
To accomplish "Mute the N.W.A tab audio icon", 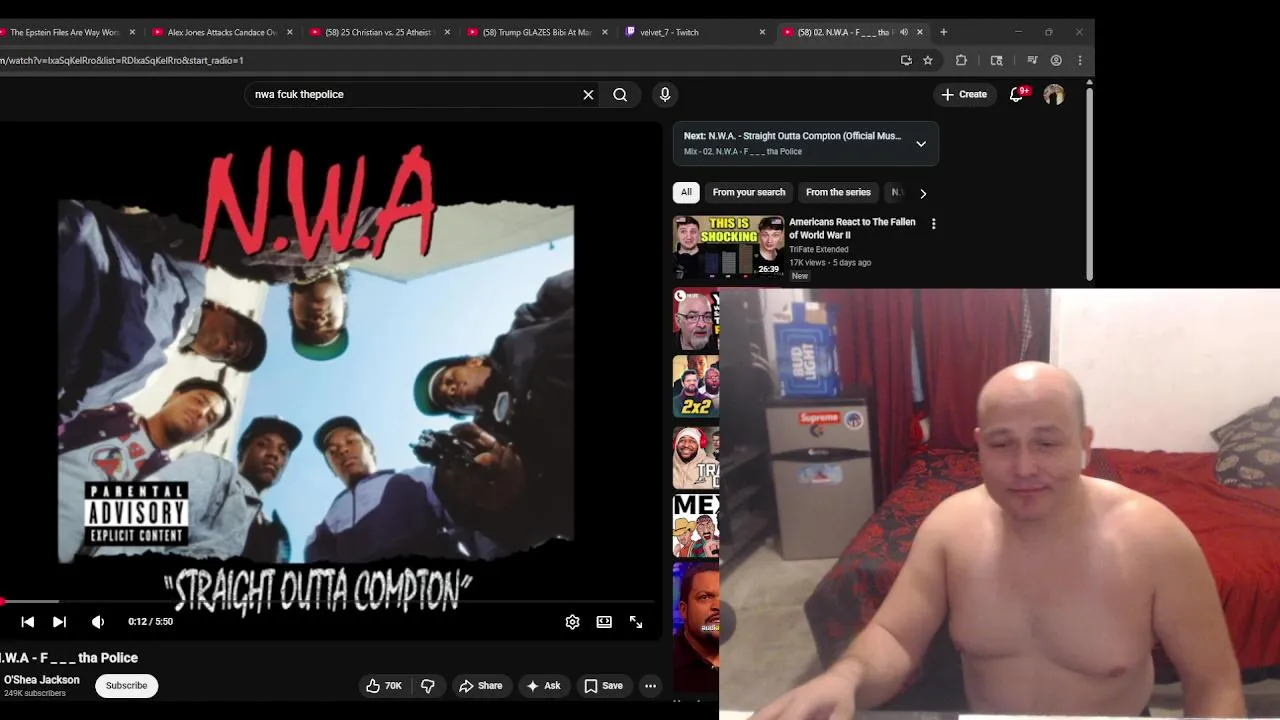I will pos(904,32).
